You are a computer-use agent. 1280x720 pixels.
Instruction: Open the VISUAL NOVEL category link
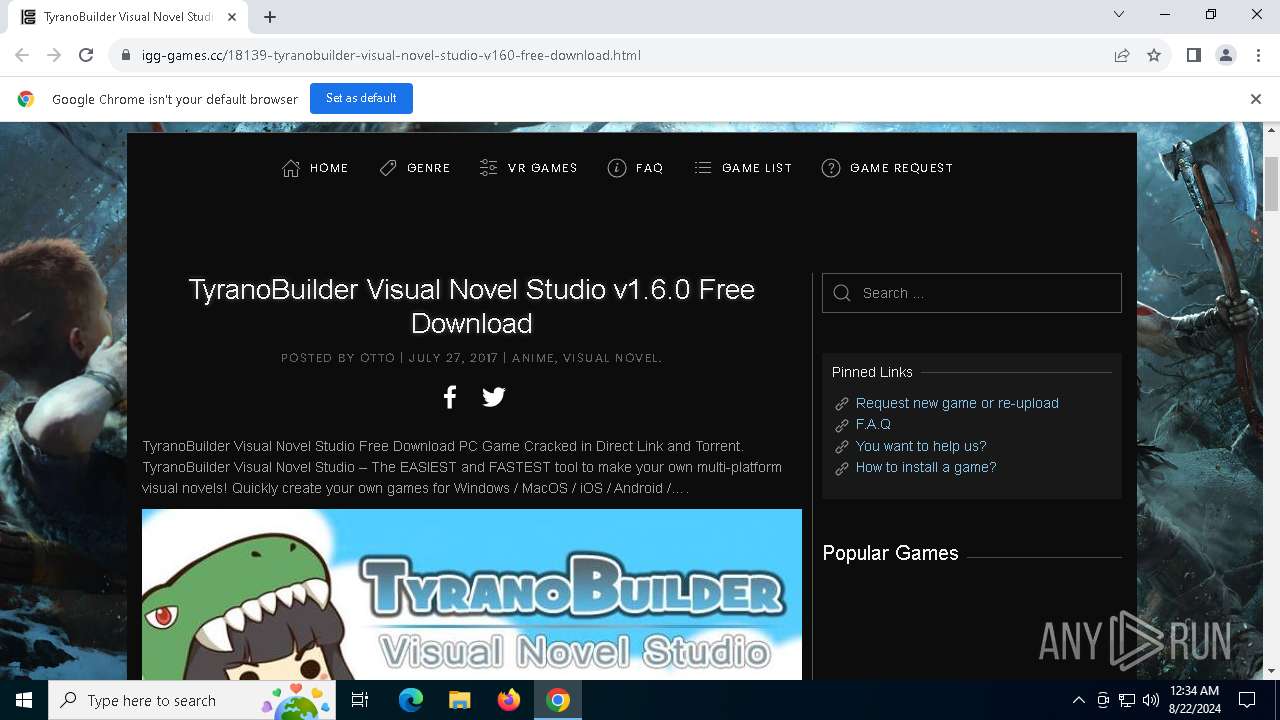click(x=611, y=358)
